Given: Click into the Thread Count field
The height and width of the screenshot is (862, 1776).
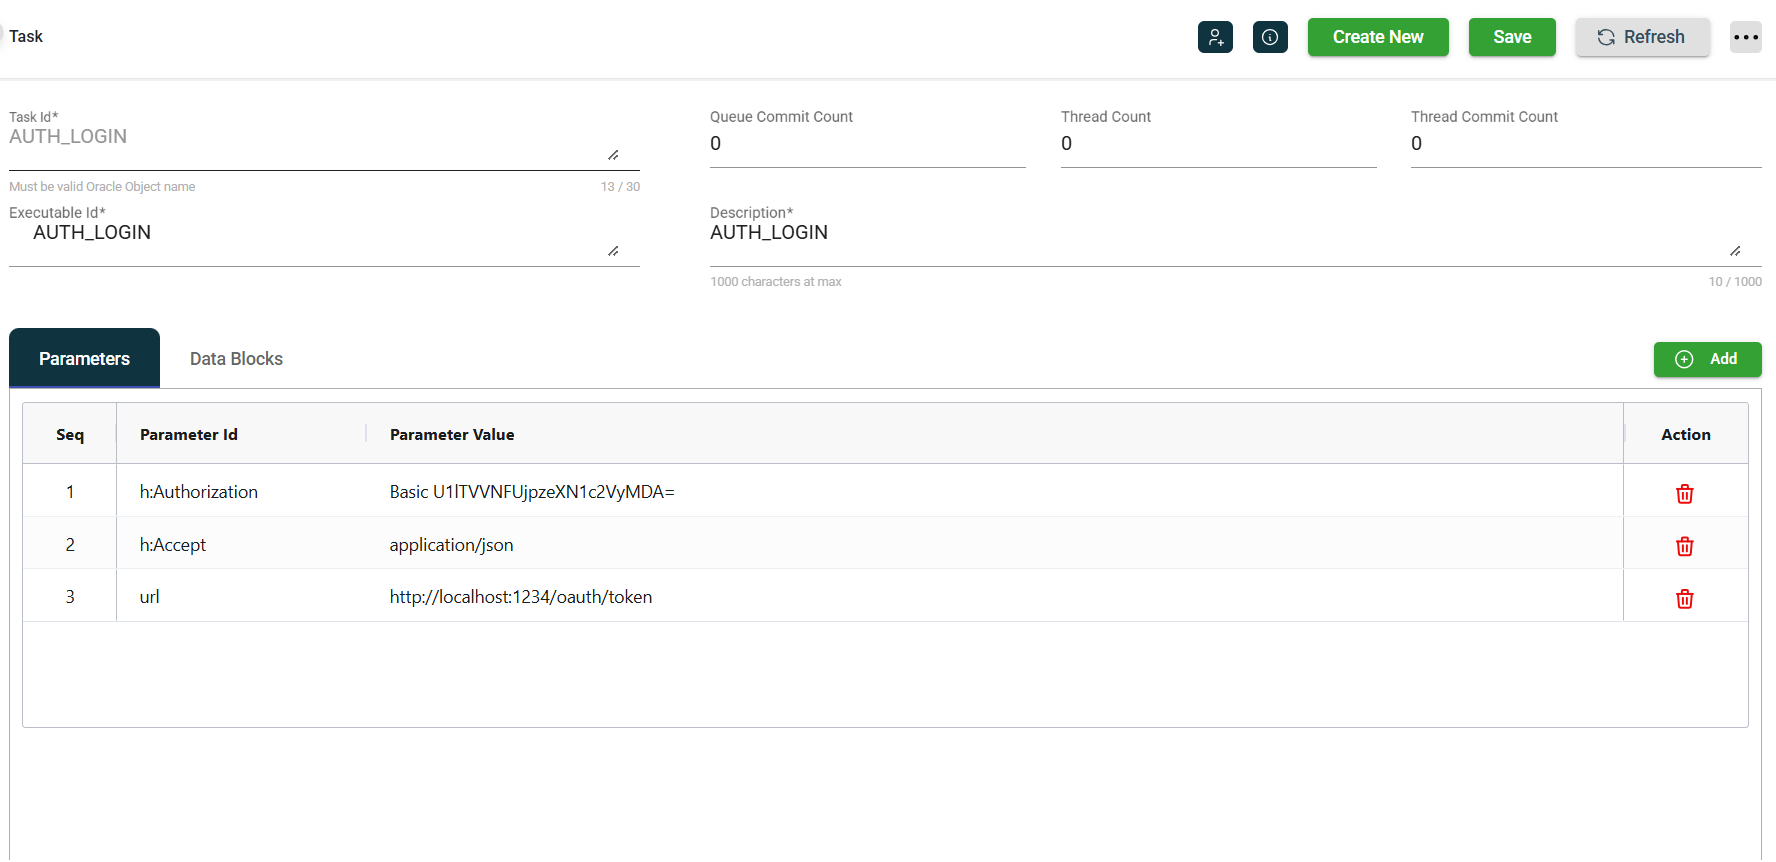Looking at the screenshot, I should pyautogui.click(x=1217, y=144).
